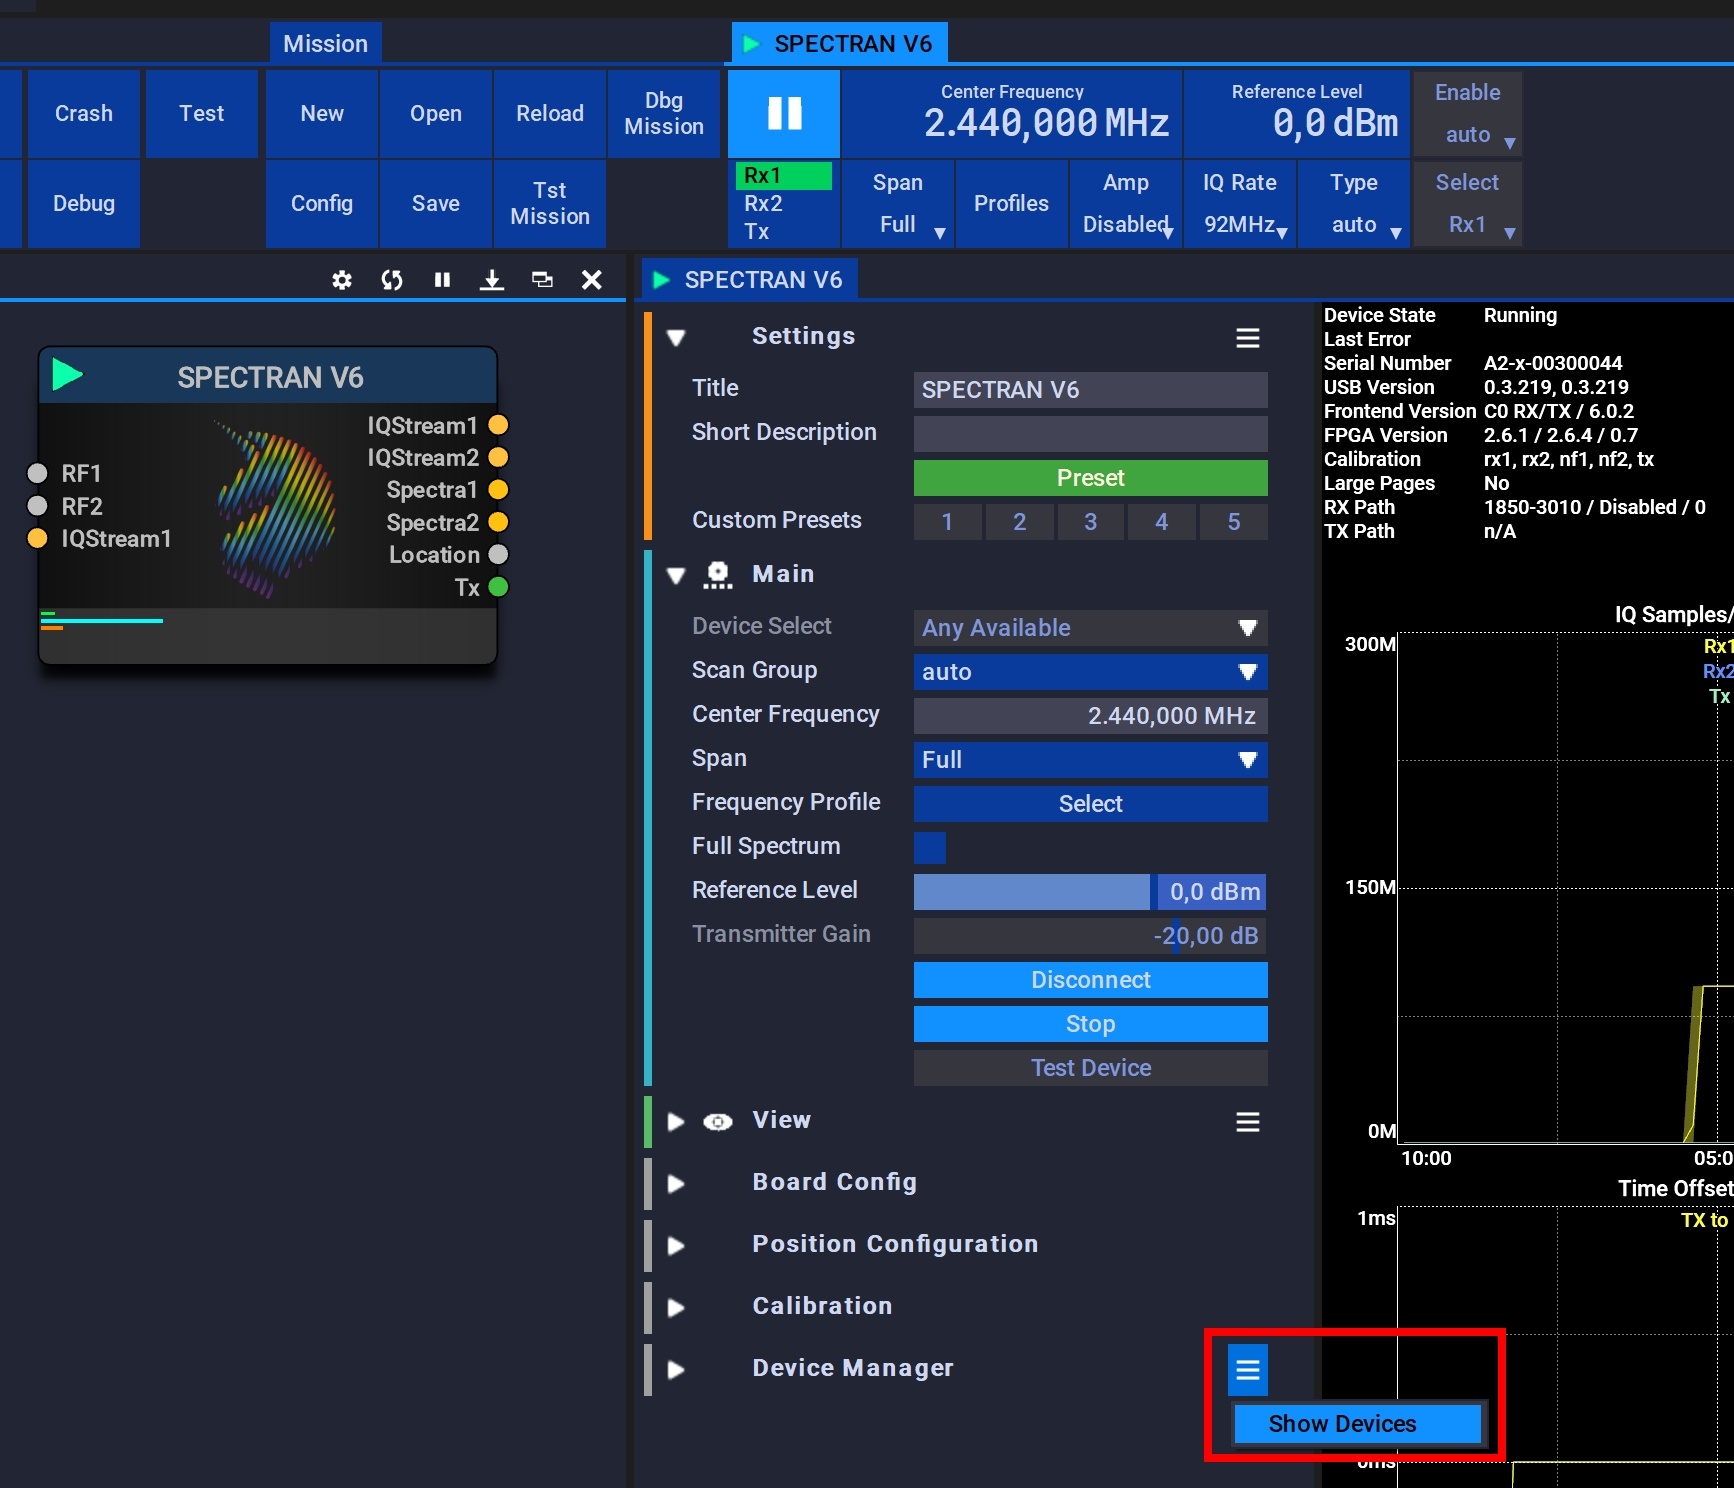
Task: Toggle the Full Spectrum checkbox
Action: [x=930, y=847]
